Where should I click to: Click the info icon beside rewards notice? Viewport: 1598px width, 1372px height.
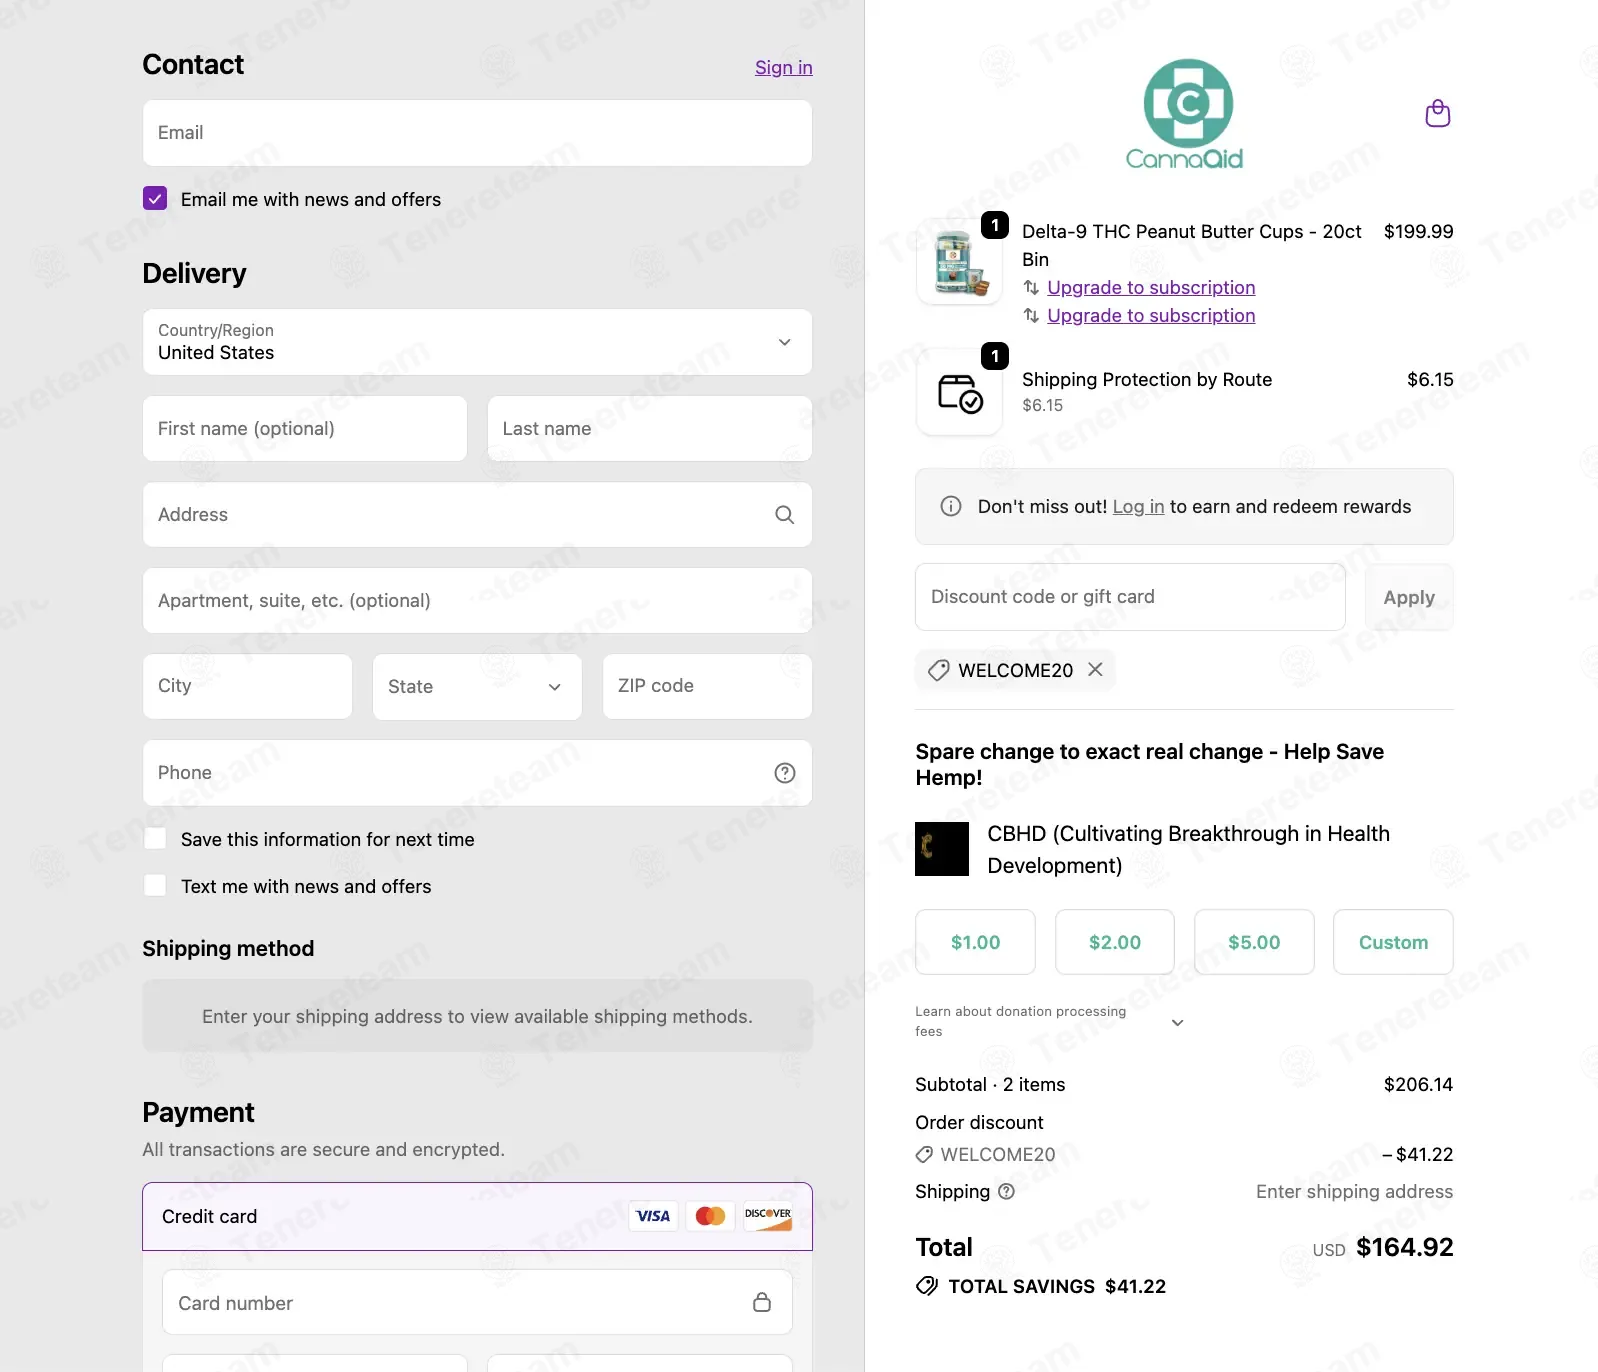[x=951, y=507]
